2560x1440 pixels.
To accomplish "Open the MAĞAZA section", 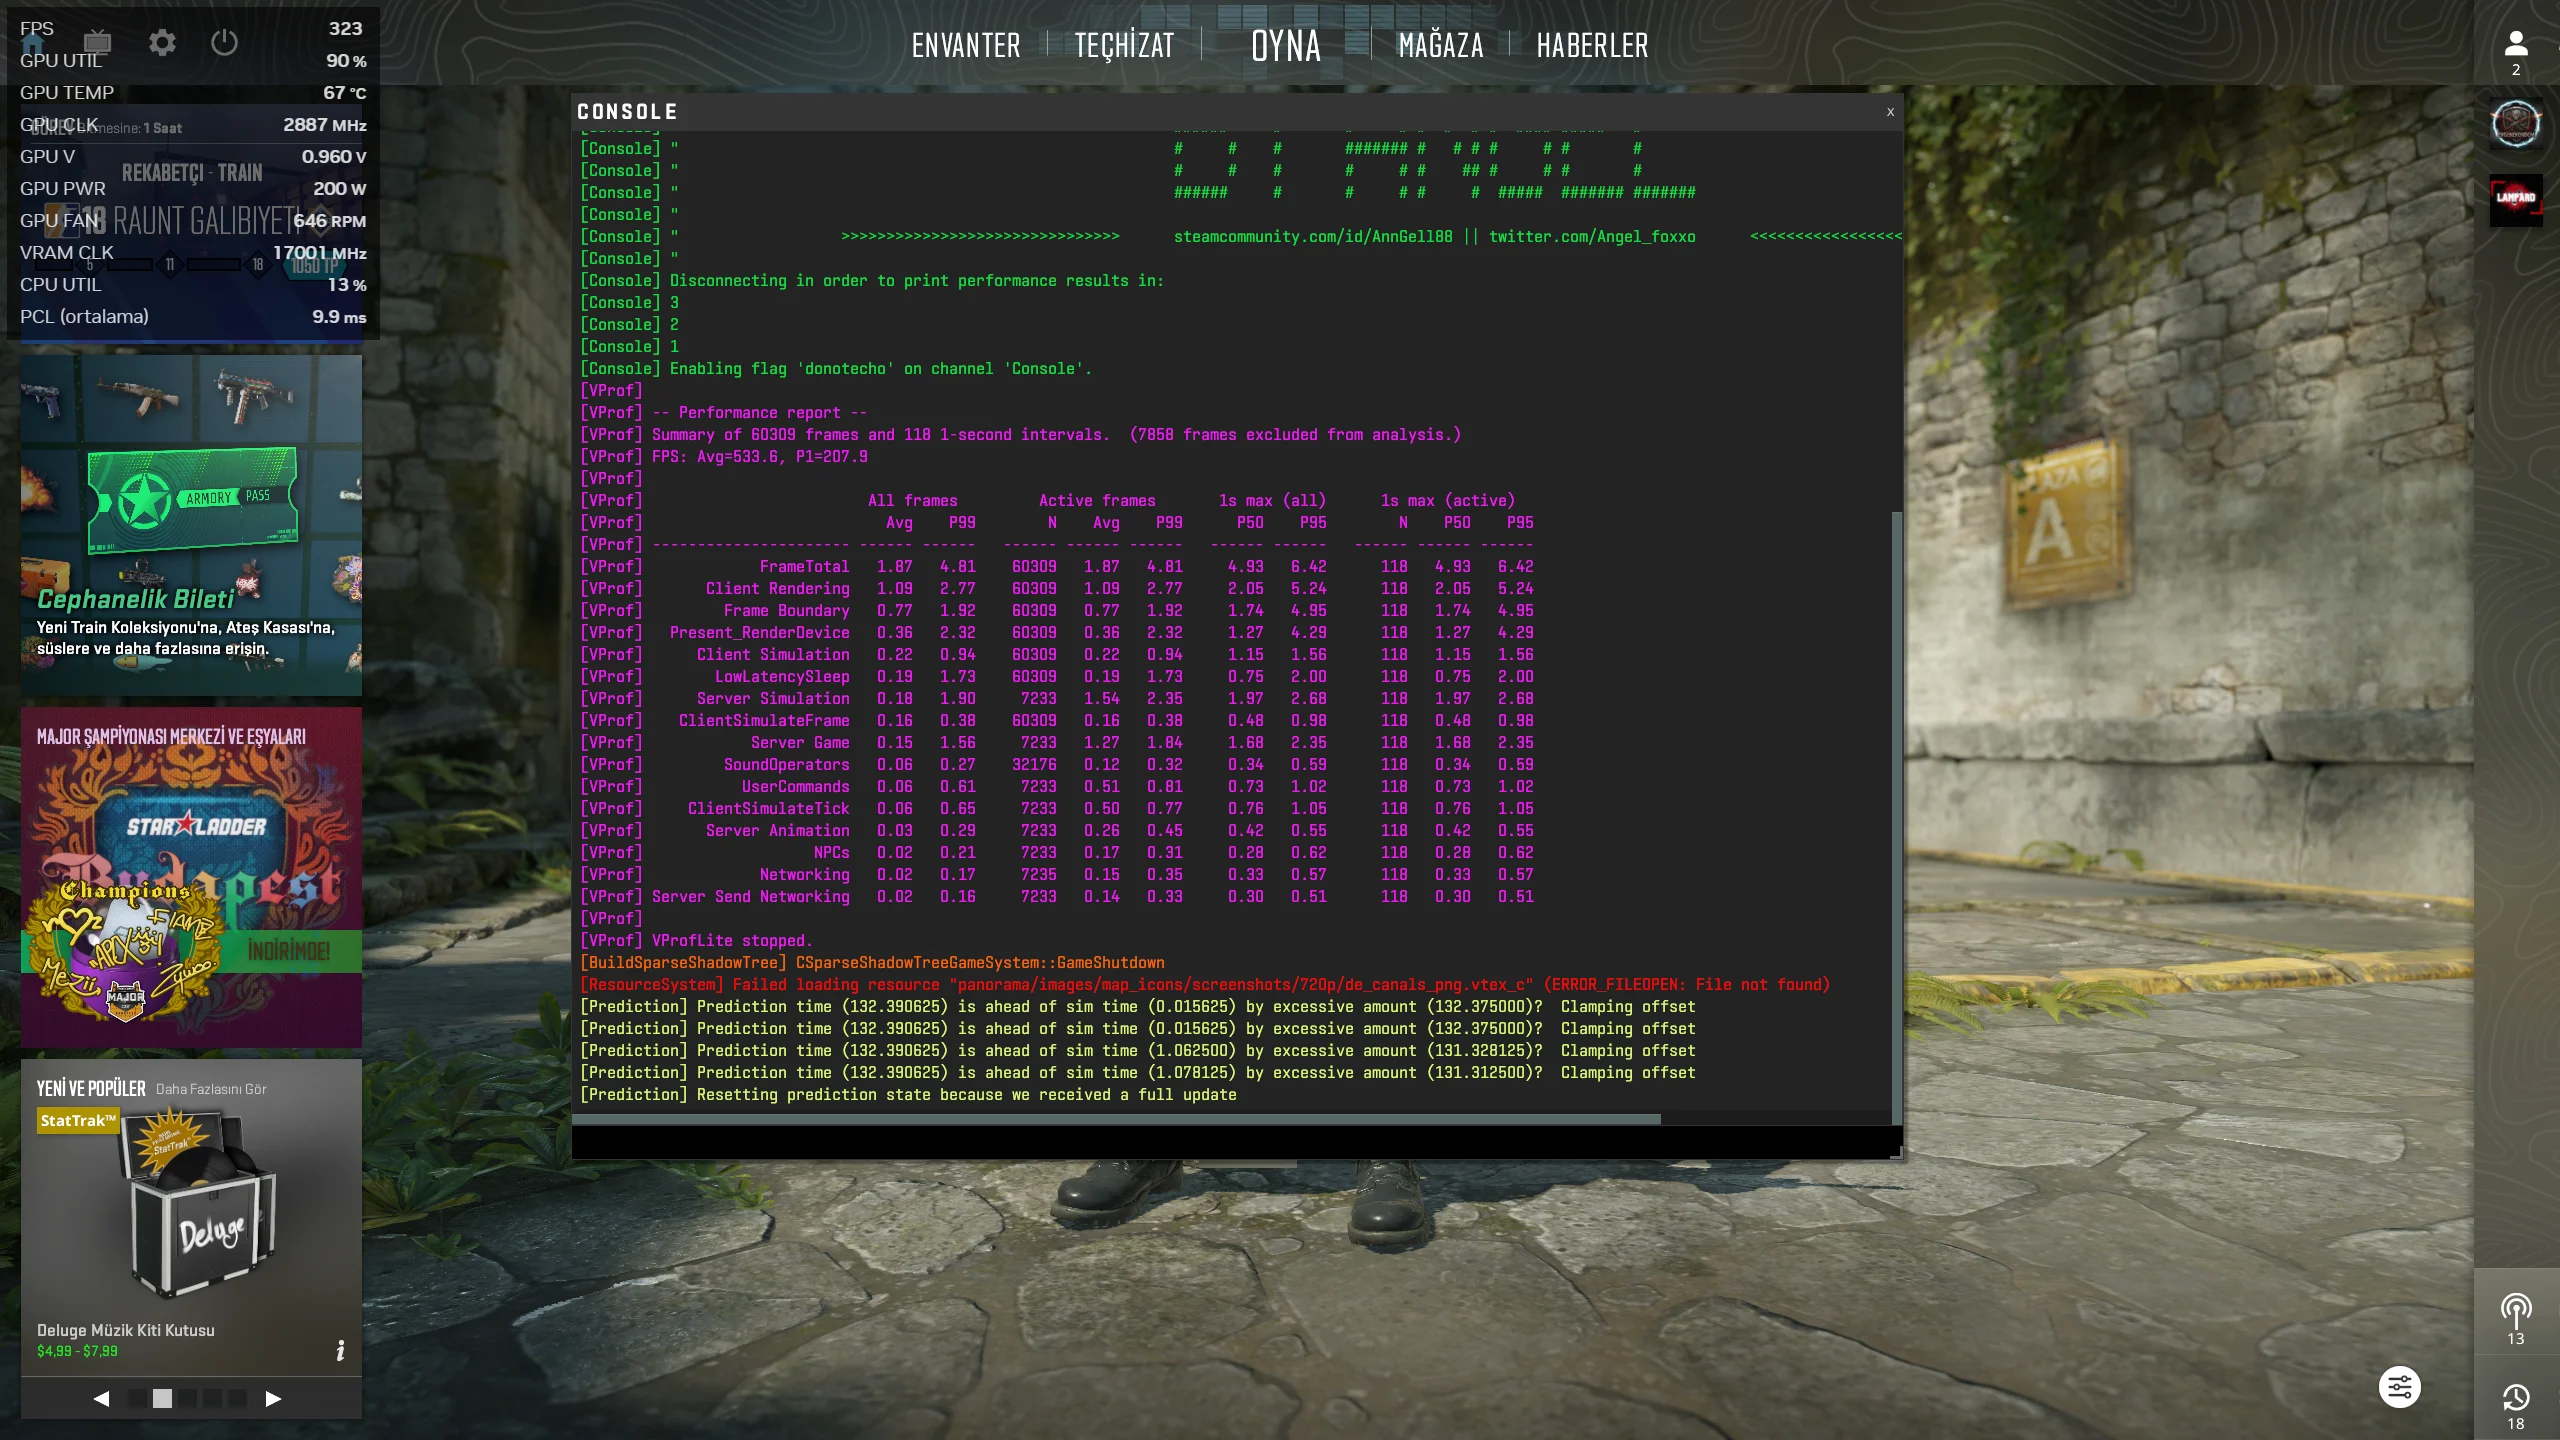I will [x=1440, y=44].
